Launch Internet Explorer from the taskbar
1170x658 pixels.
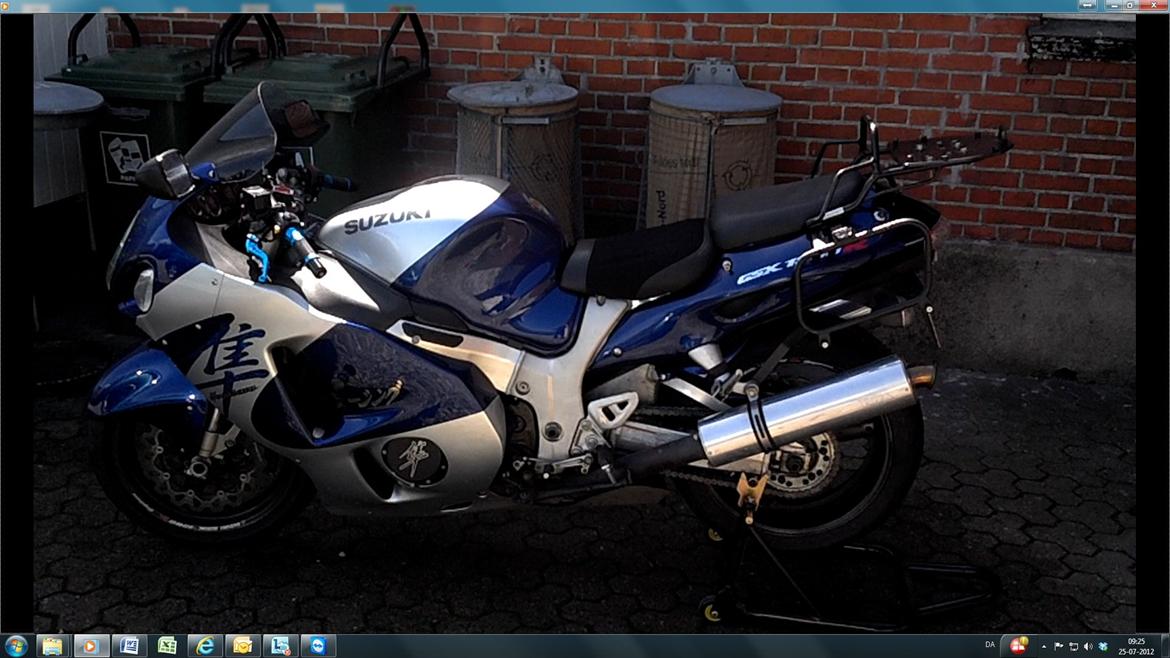click(207, 645)
